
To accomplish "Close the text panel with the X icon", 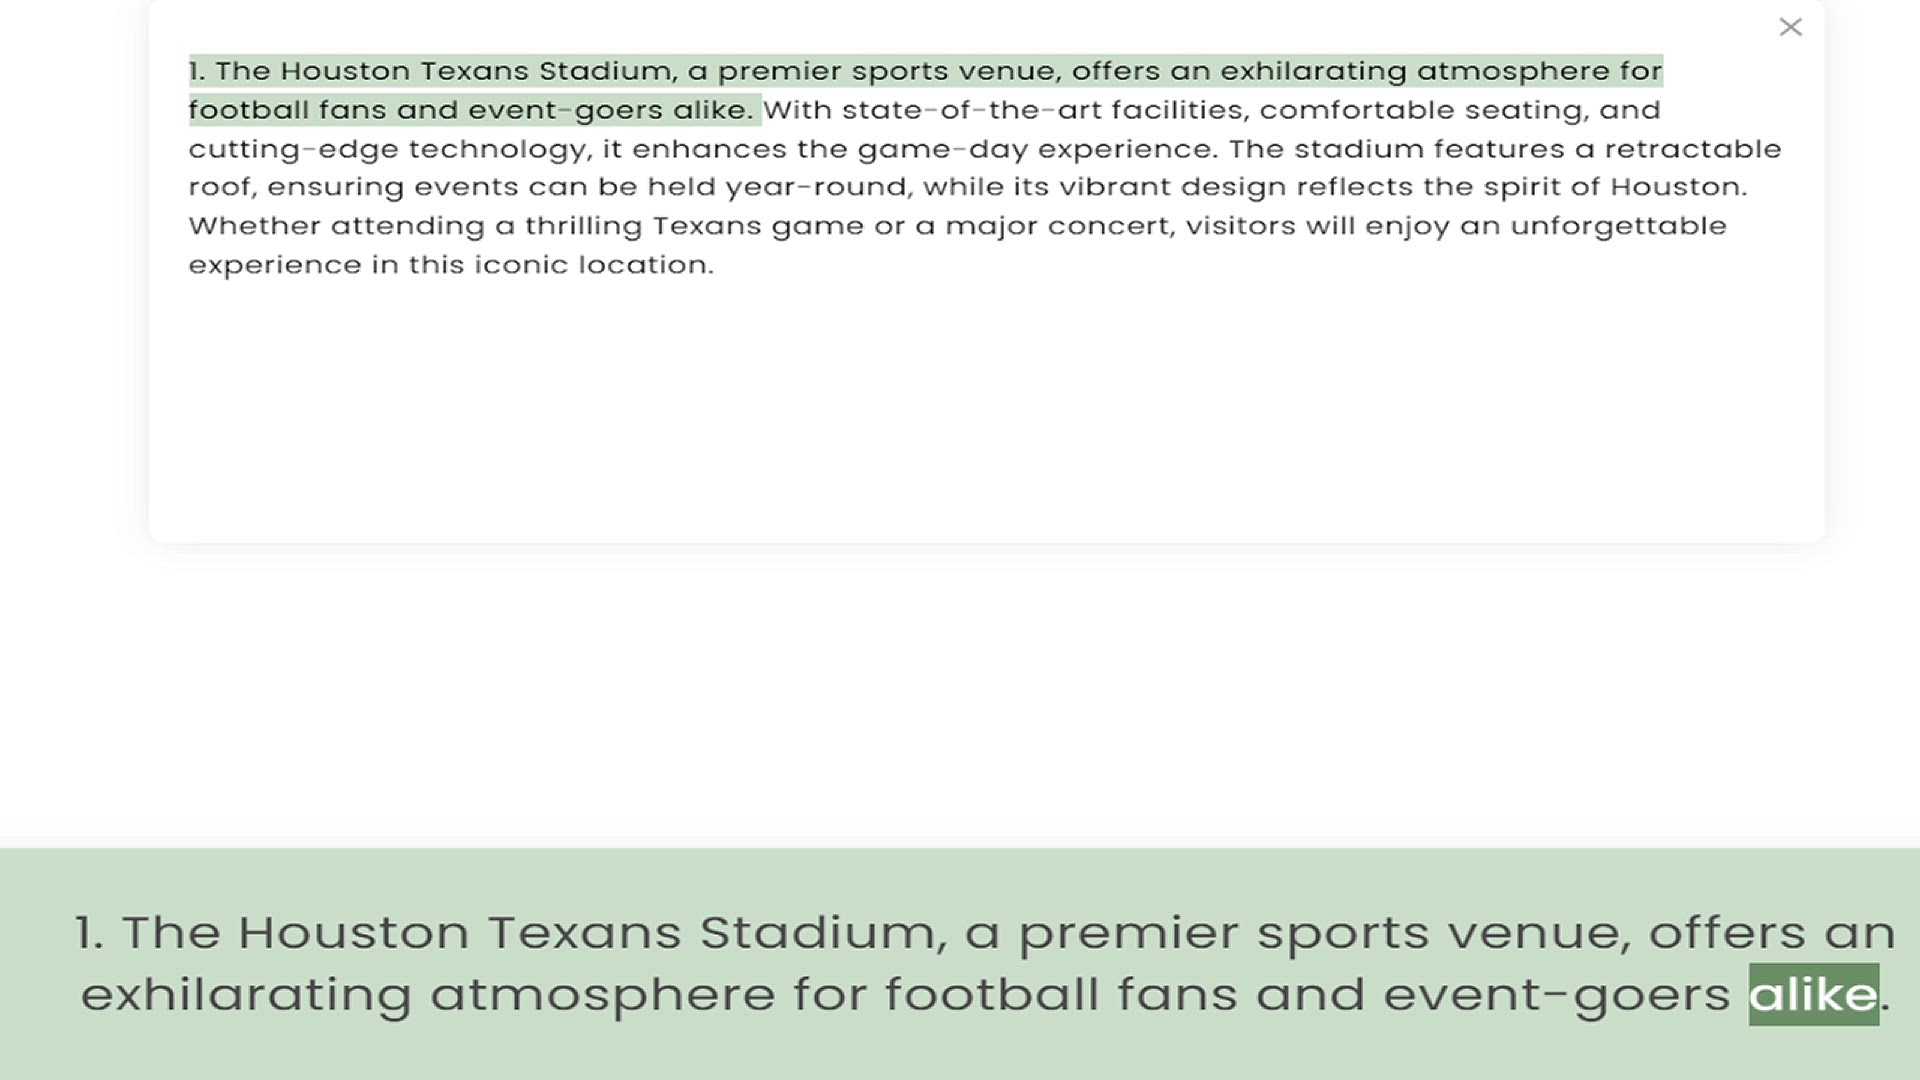I will coord(1790,27).
